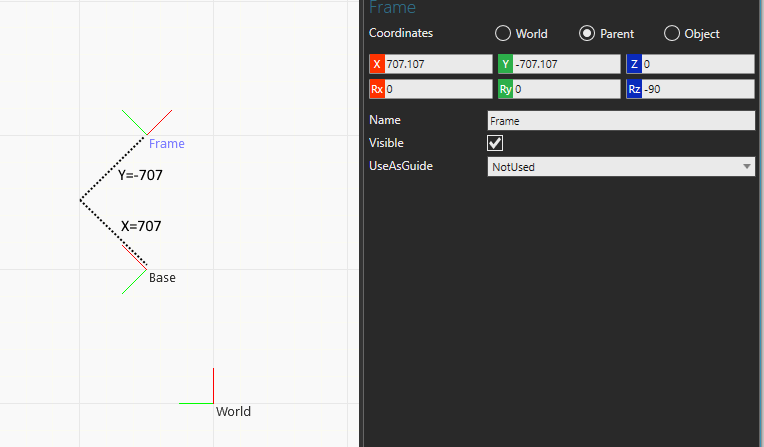Image resolution: width=764 pixels, height=447 pixels.
Task: Click the Name text field containing Frame
Action: point(620,120)
